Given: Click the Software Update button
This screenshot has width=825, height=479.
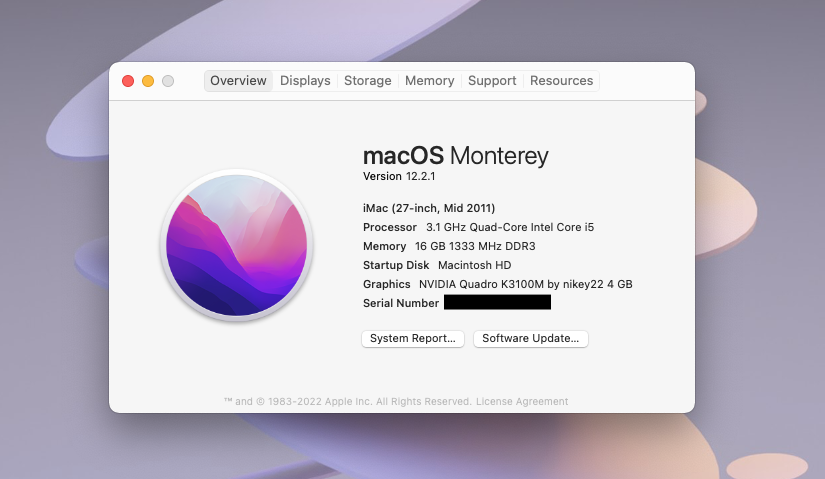Looking at the screenshot, I should pos(530,338).
